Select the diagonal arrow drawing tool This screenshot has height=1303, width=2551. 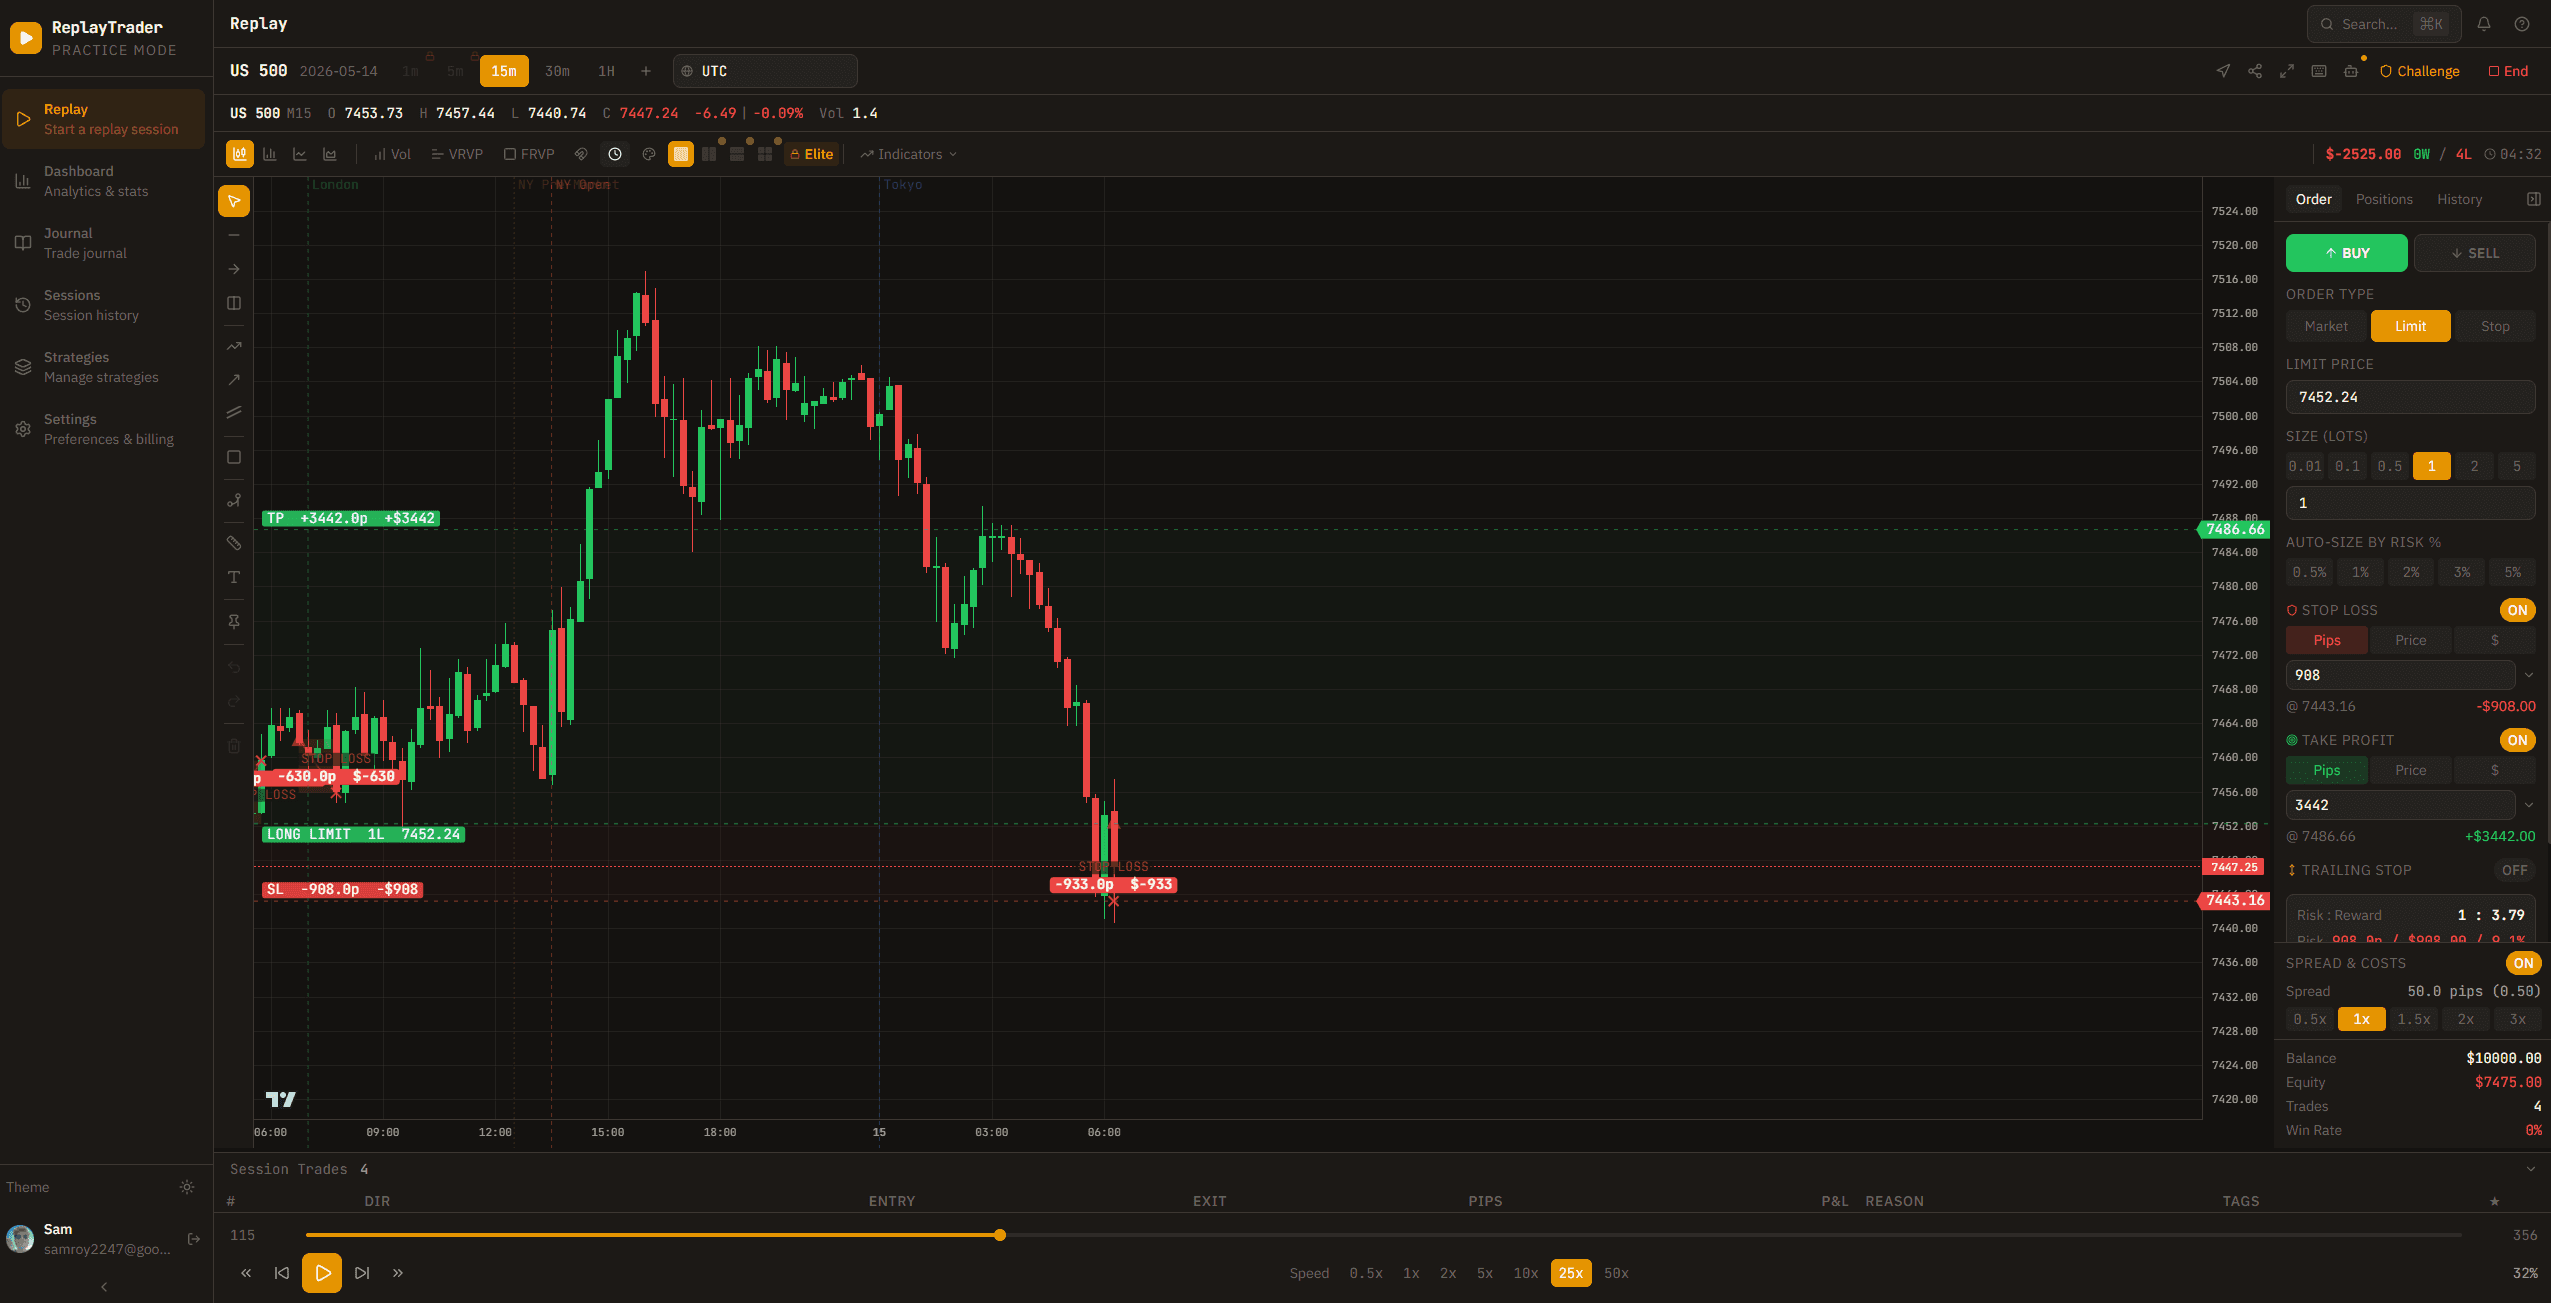[234, 380]
